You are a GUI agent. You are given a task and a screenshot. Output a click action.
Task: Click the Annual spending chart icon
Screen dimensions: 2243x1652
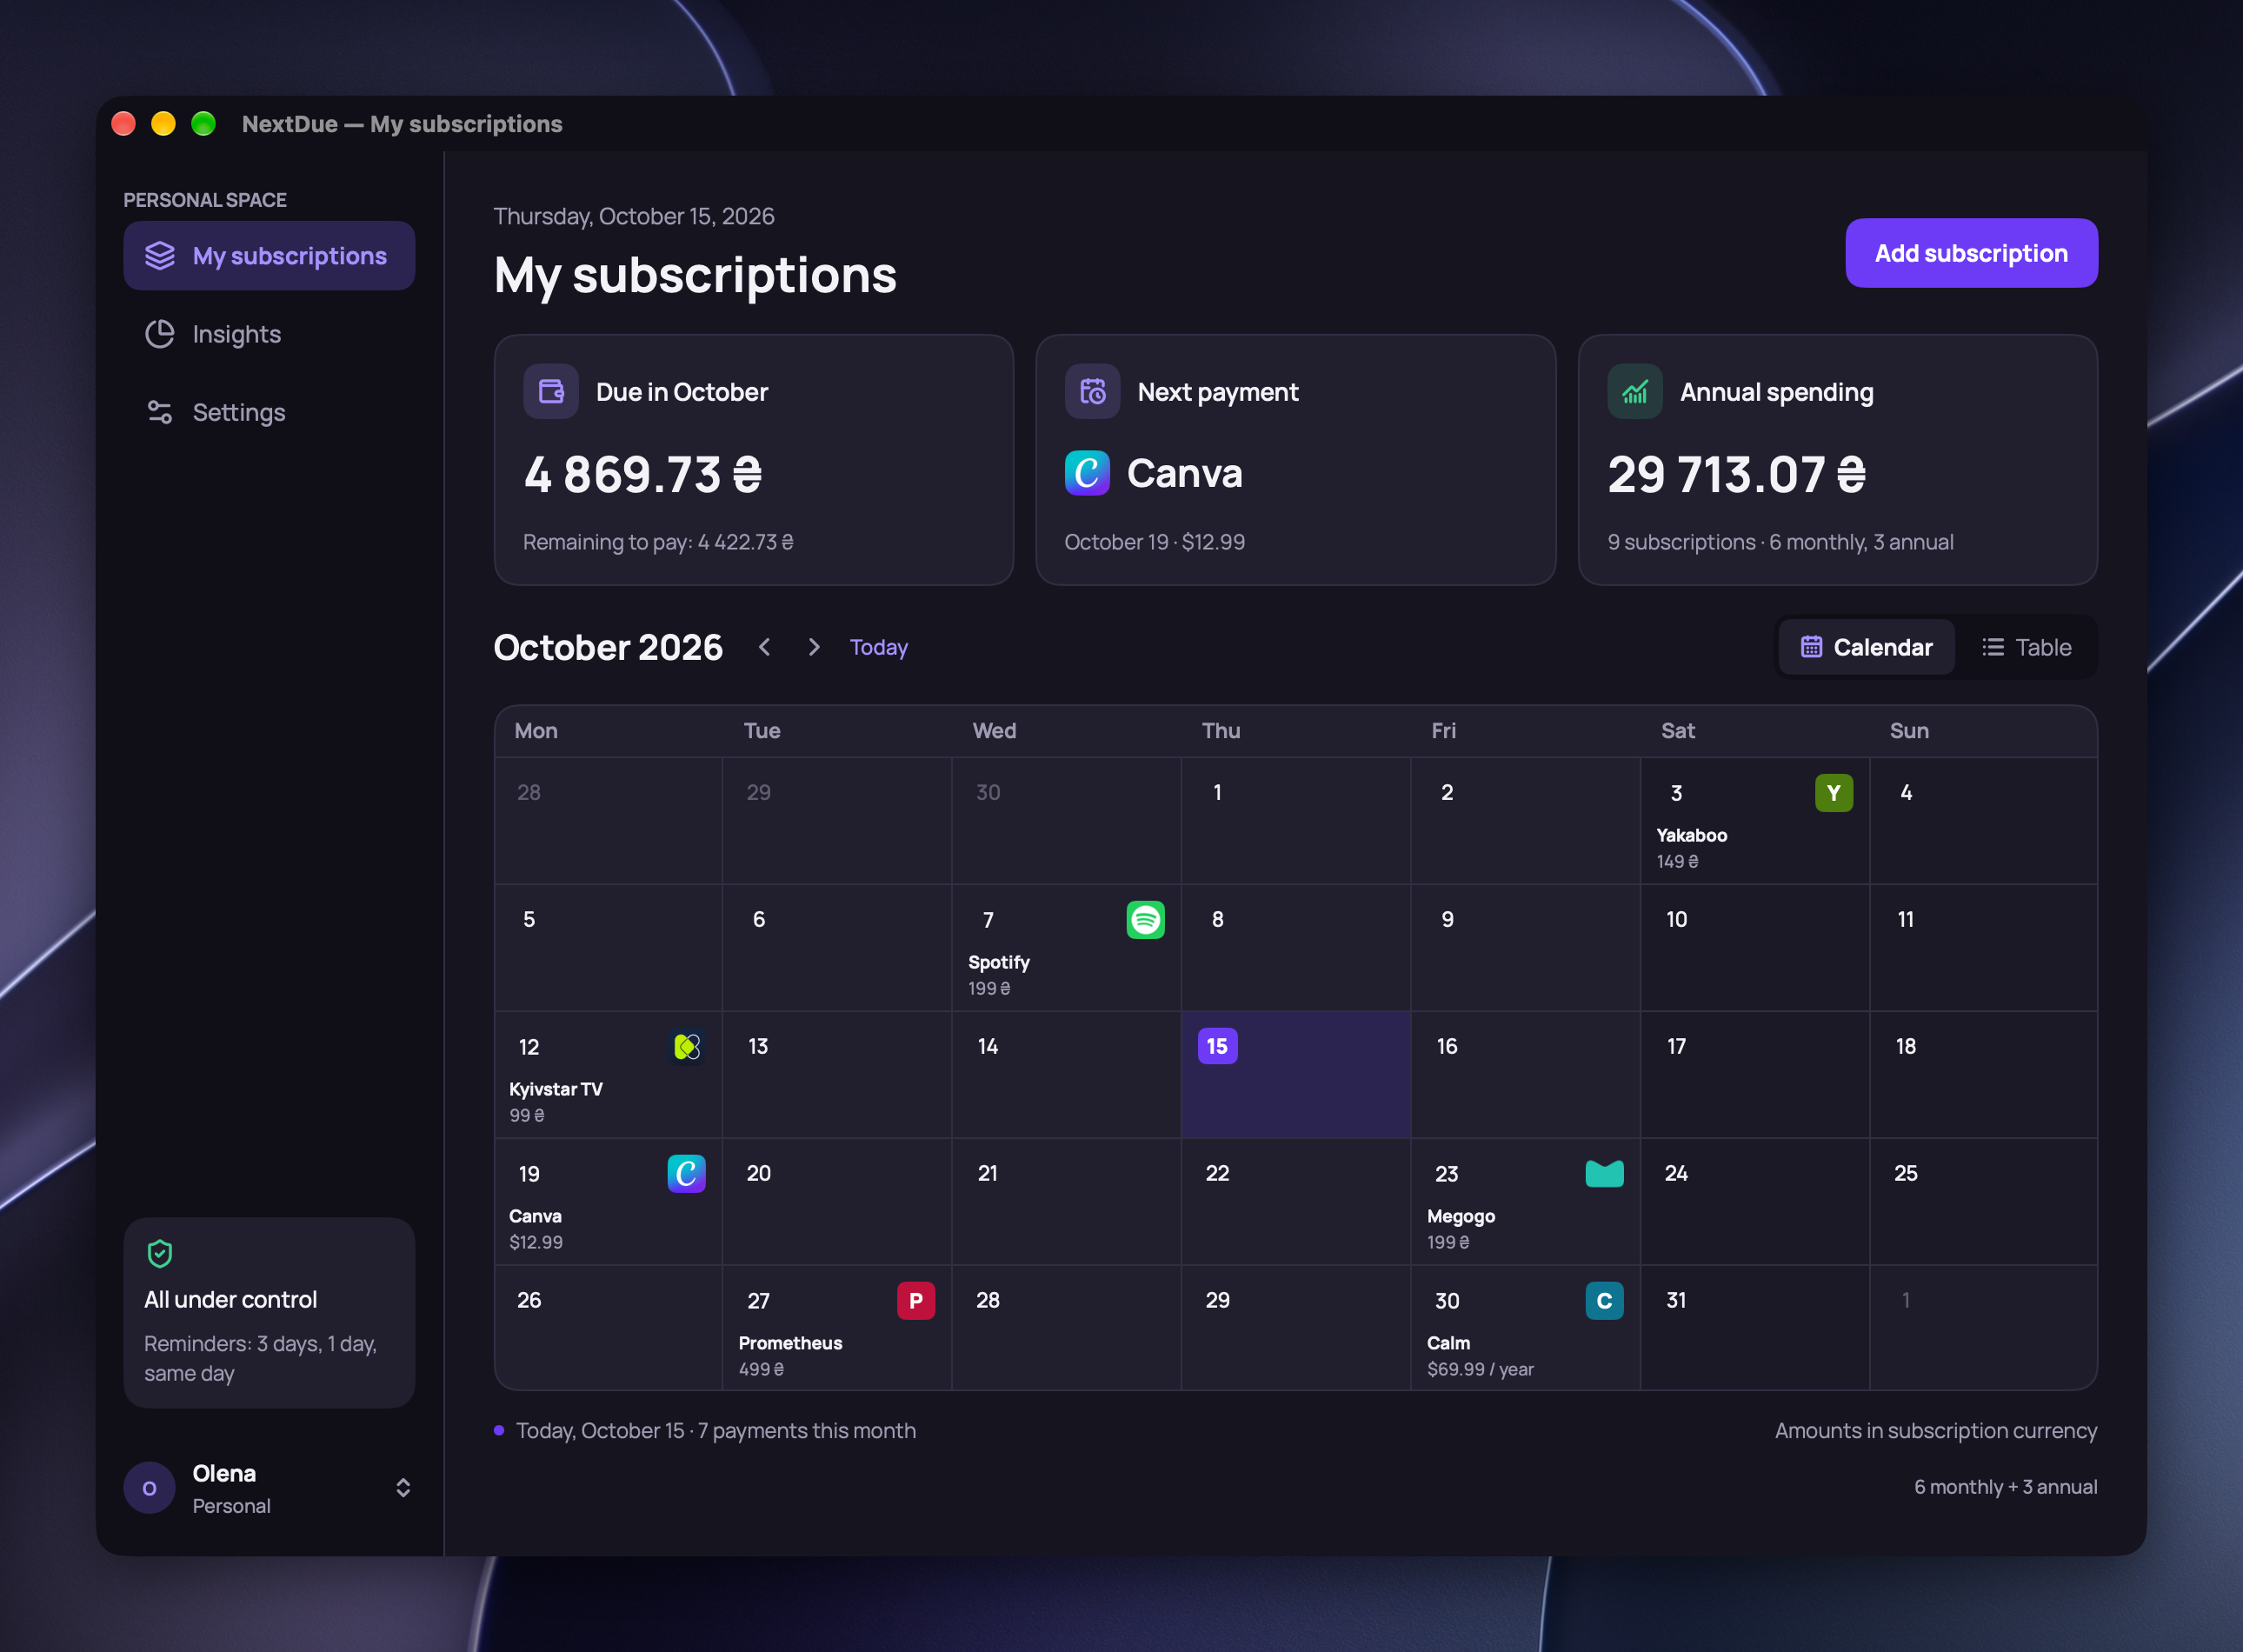pos(1634,391)
